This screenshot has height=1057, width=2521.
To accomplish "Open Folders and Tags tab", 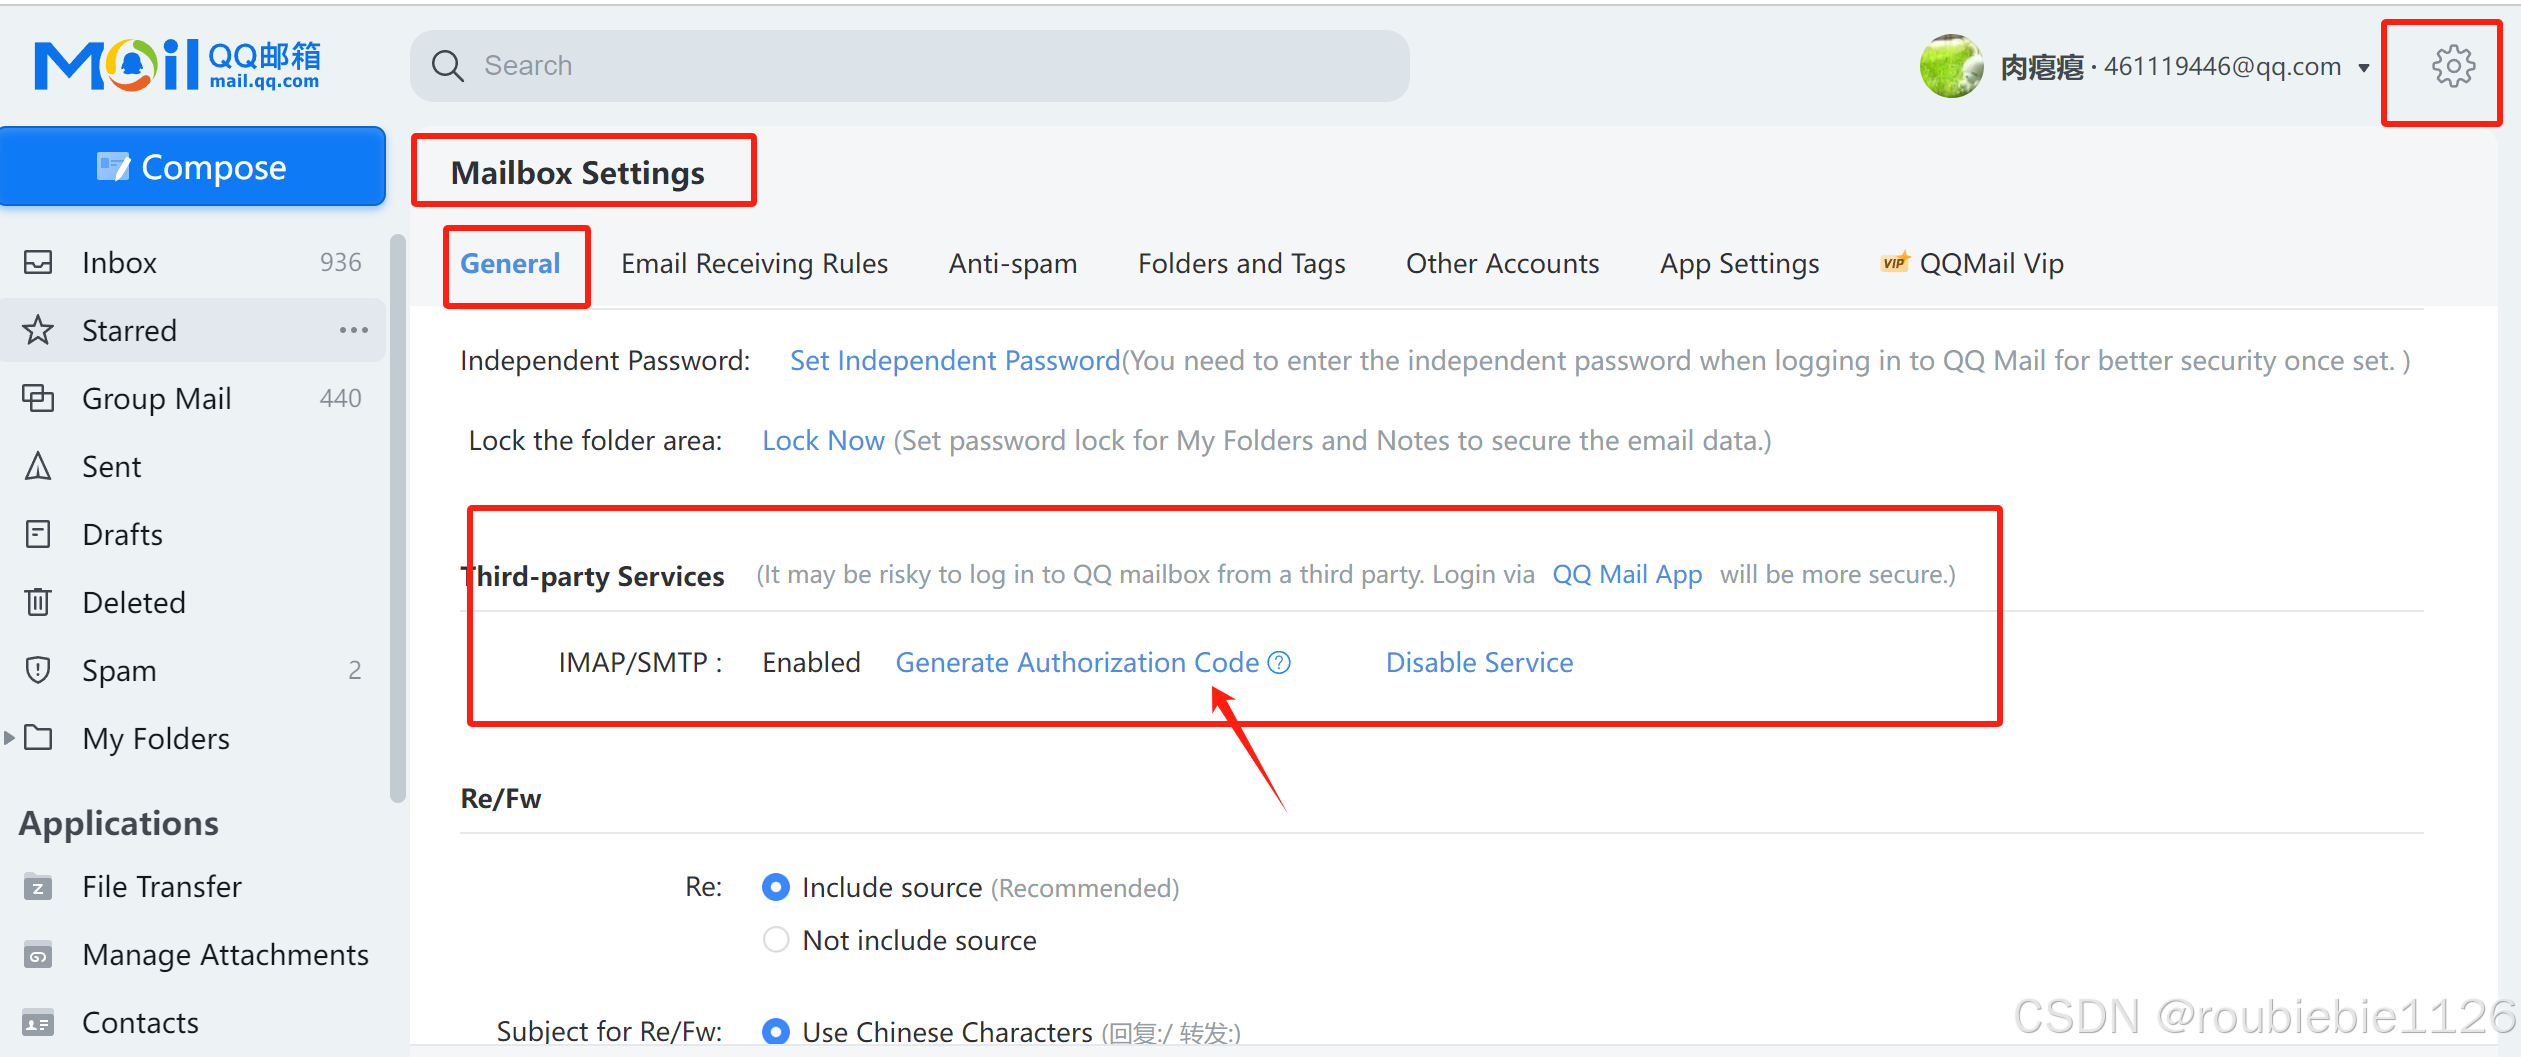I will coord(1241,263).
